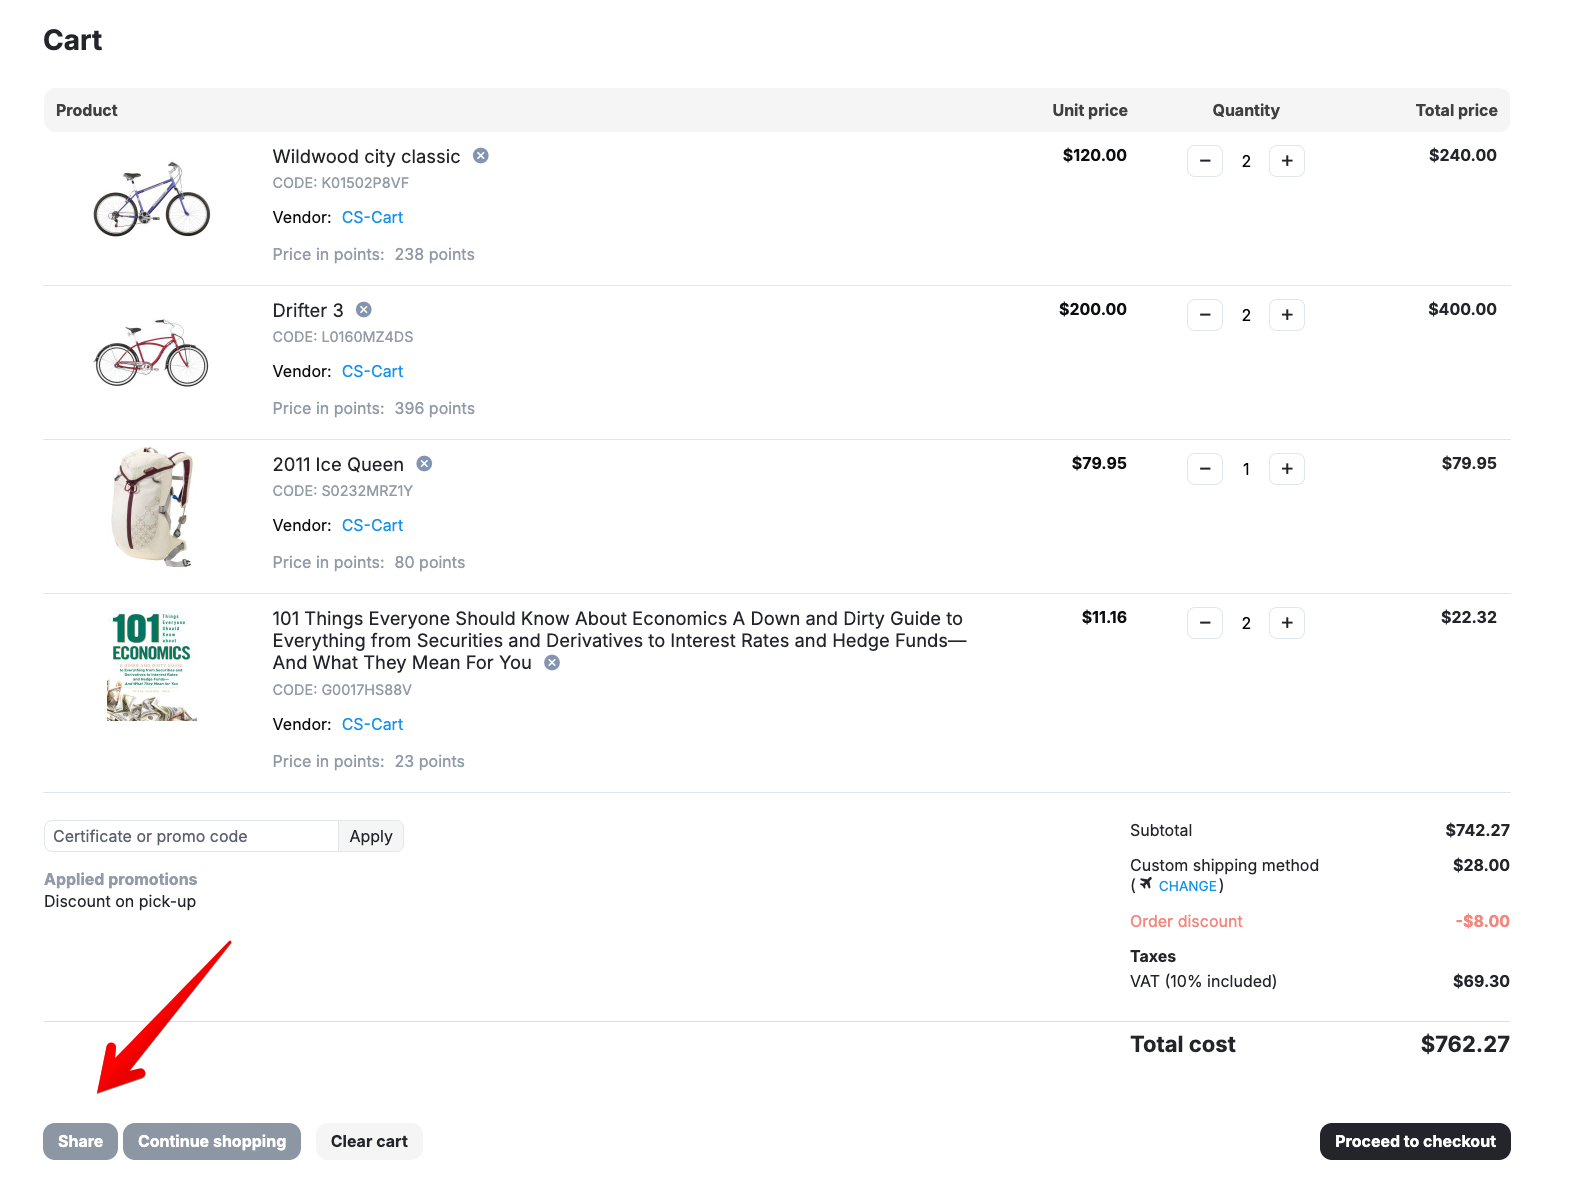
Task: Decrease Drifter 3 quantity with minus
Action: [x=1205, y=315]
